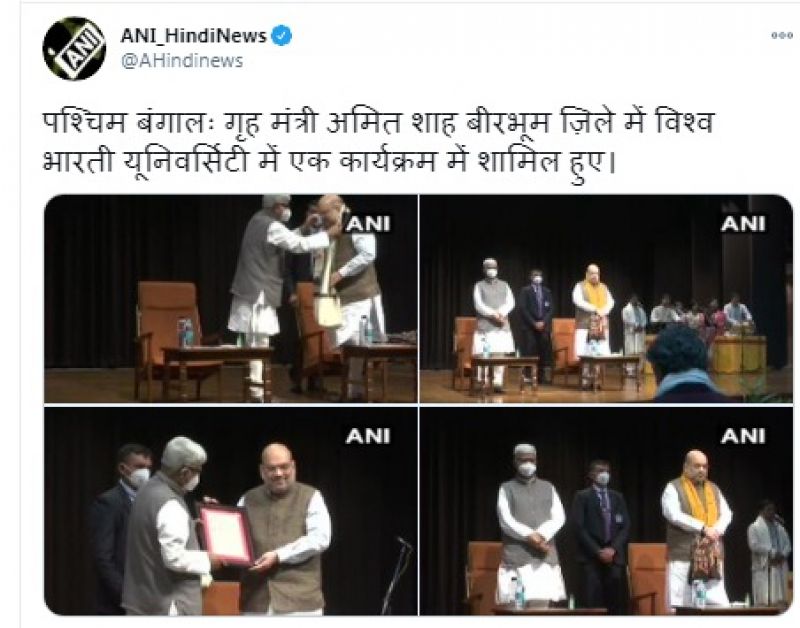Open the bottom-right photo of three men standing

coord(606,511)
